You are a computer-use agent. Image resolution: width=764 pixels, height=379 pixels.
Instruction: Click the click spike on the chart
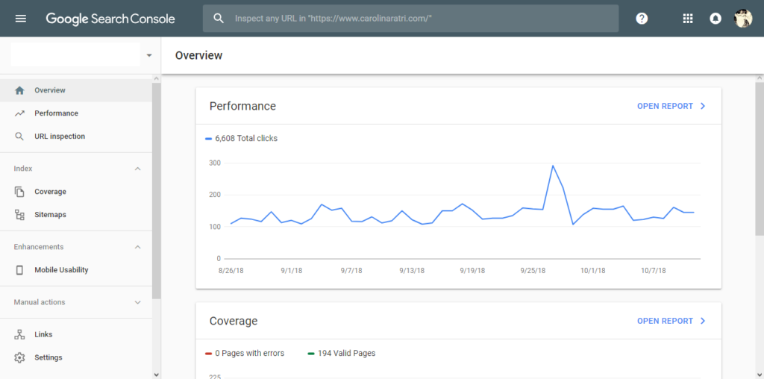point(553,166)
